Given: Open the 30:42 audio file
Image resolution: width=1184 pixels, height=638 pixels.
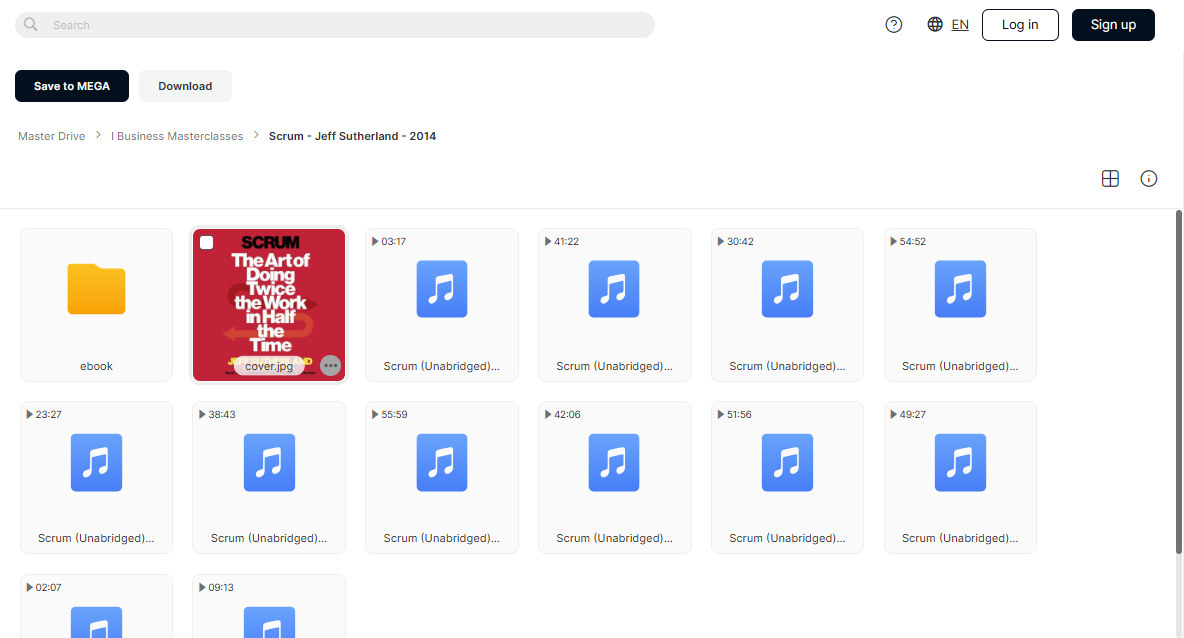Looking at the screenshot, I should [787, 305].
